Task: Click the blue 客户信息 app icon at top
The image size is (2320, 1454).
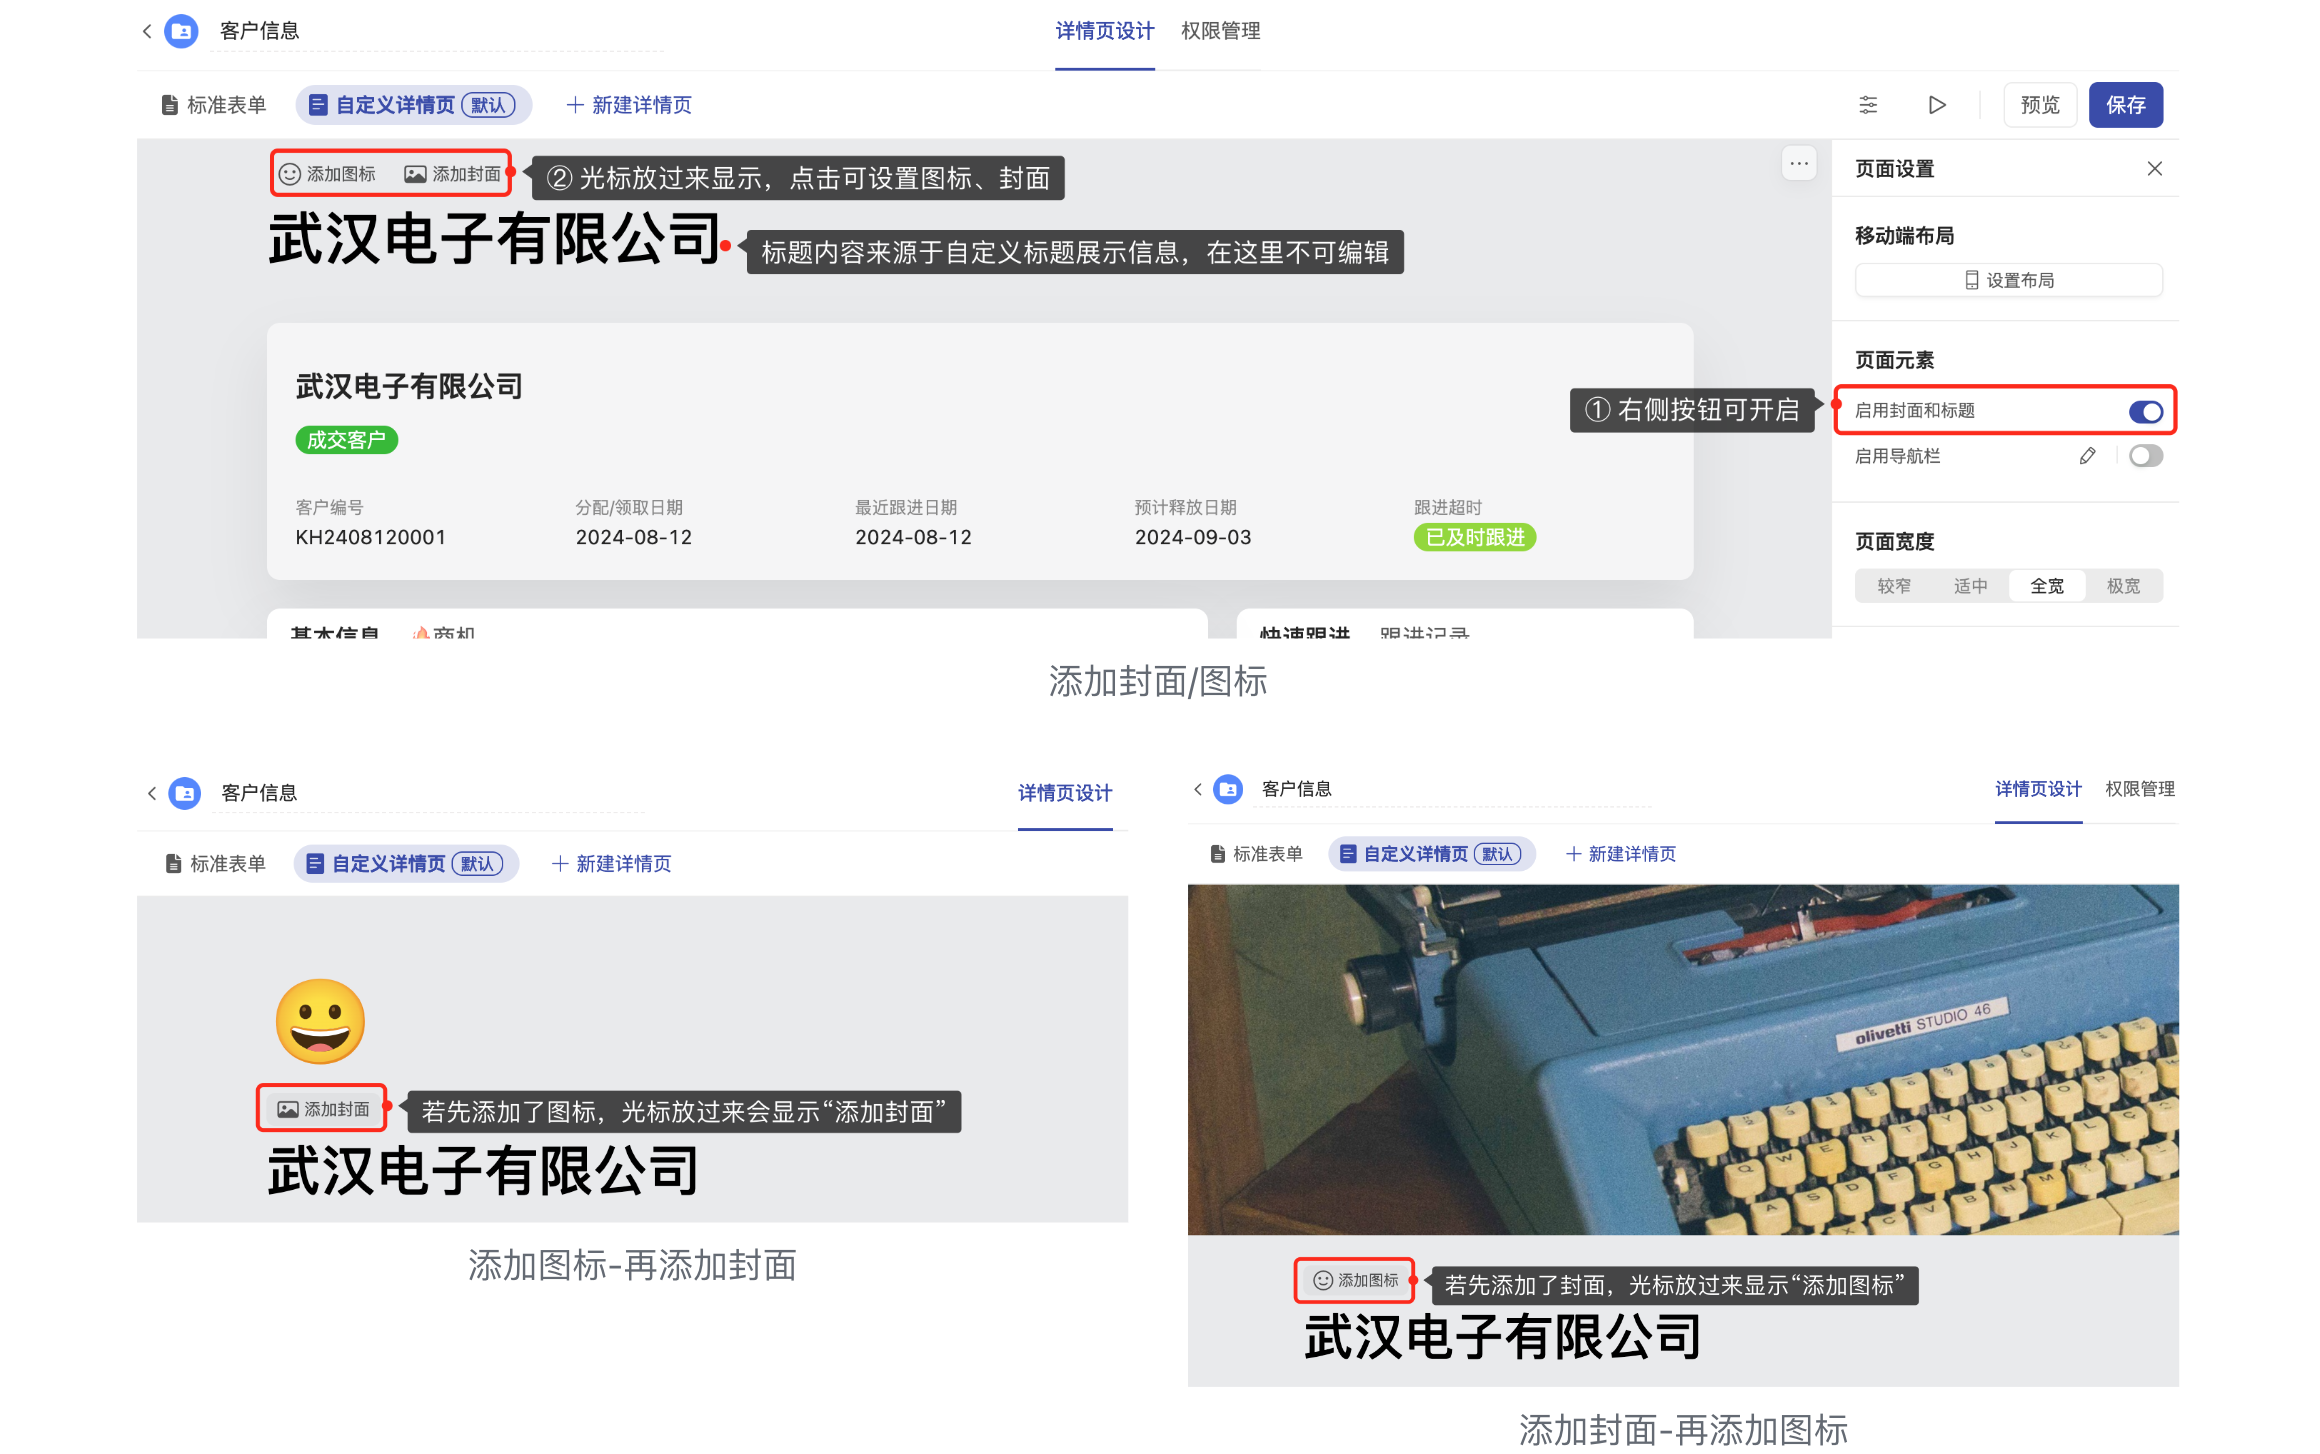Action: tap(181, 31)
